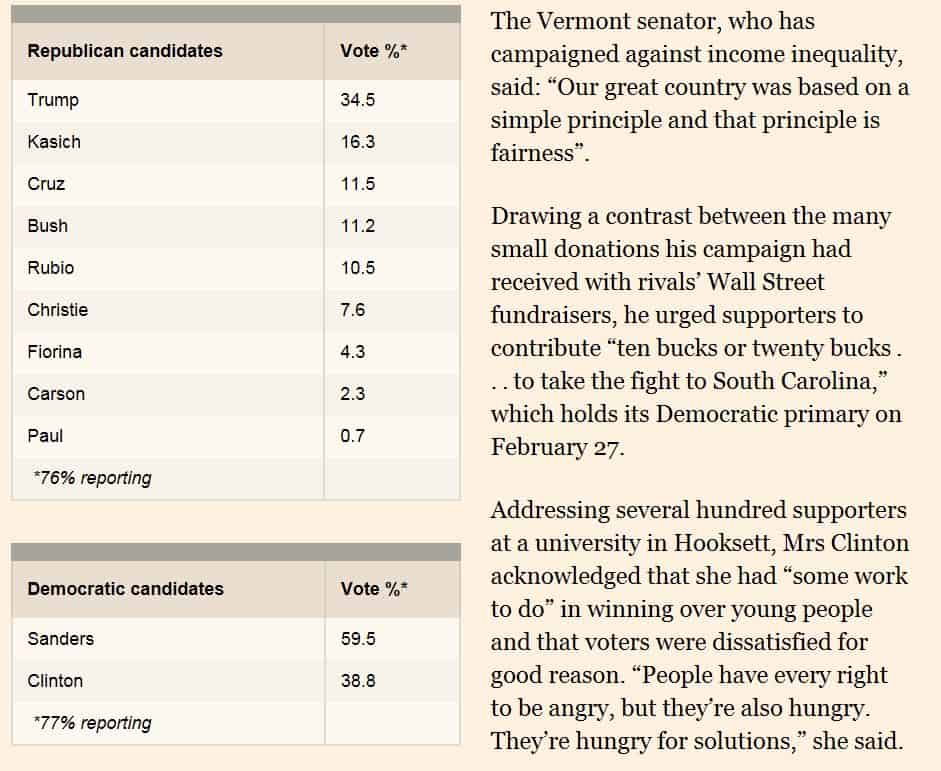Click Trump's 34.5 vote percentage
The image size is (941, 771).
tap(358, 100)
